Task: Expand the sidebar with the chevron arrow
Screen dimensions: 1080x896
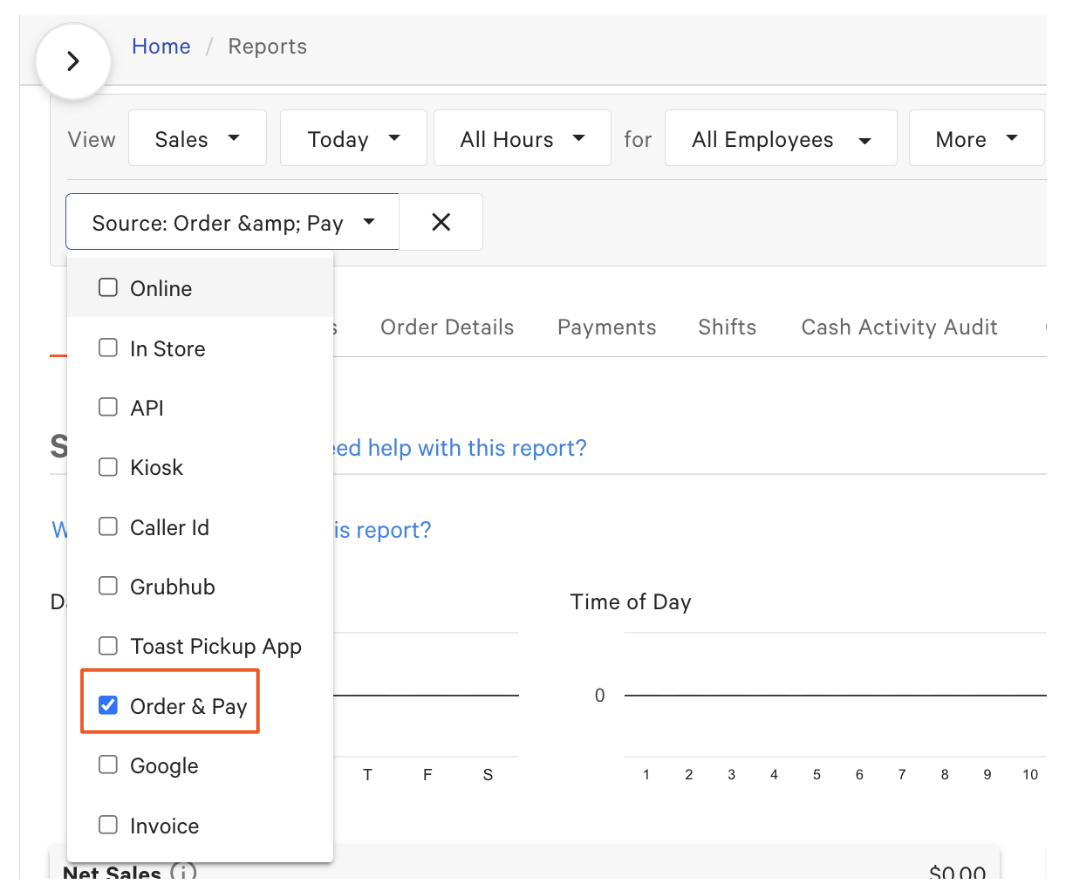Action: coord(72,61)
